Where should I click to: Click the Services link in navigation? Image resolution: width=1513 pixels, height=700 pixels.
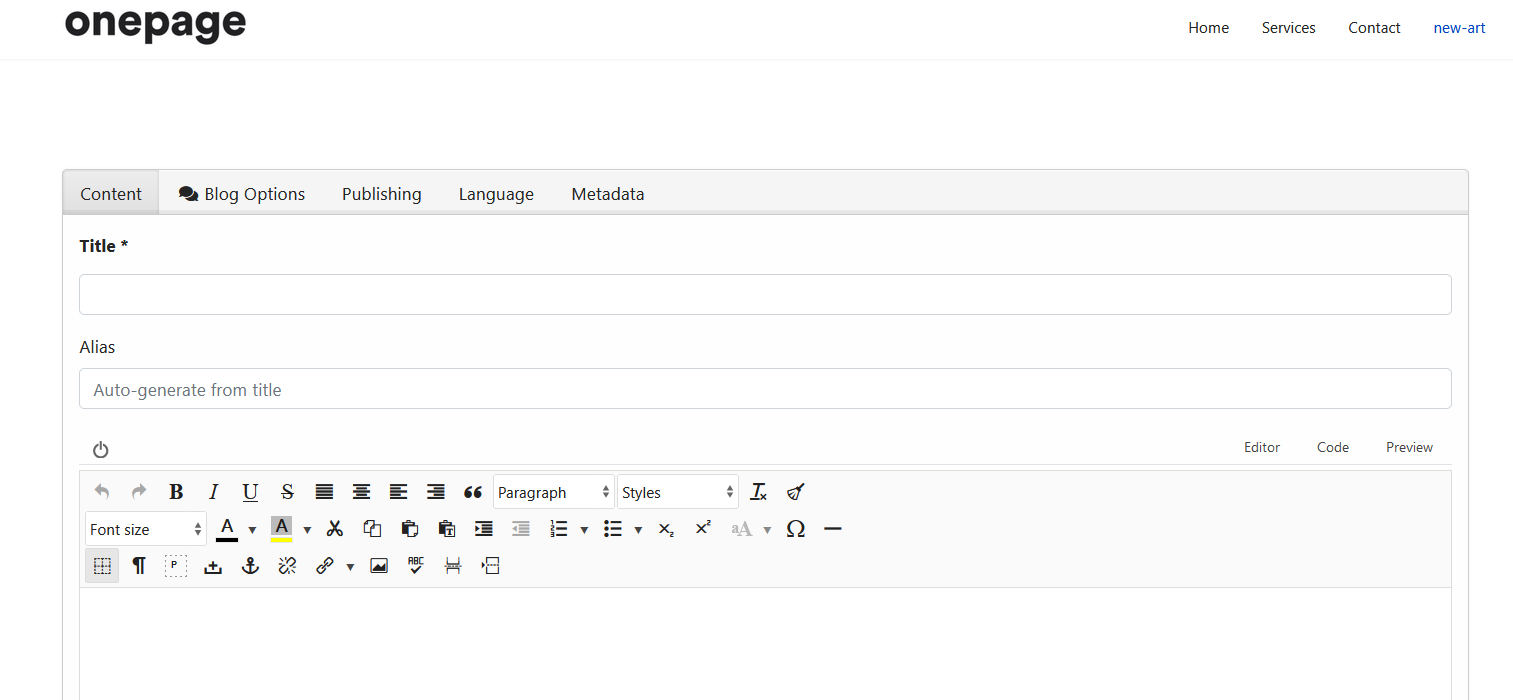point(1288,28)
